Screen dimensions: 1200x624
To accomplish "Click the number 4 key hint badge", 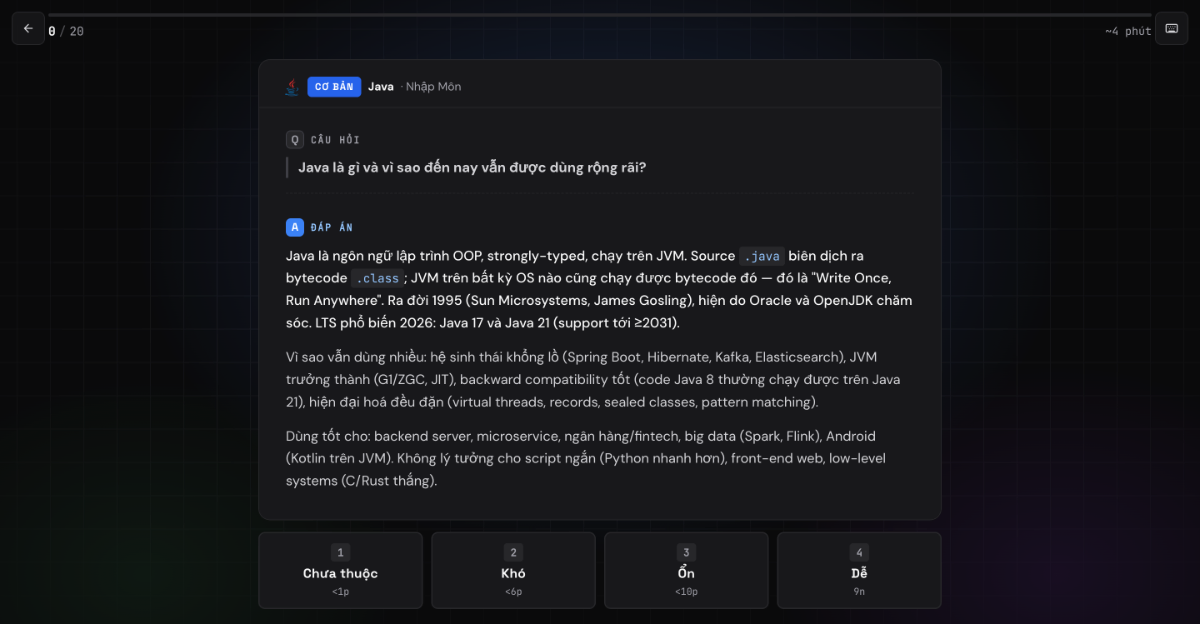I will click(x=859, y=552).
